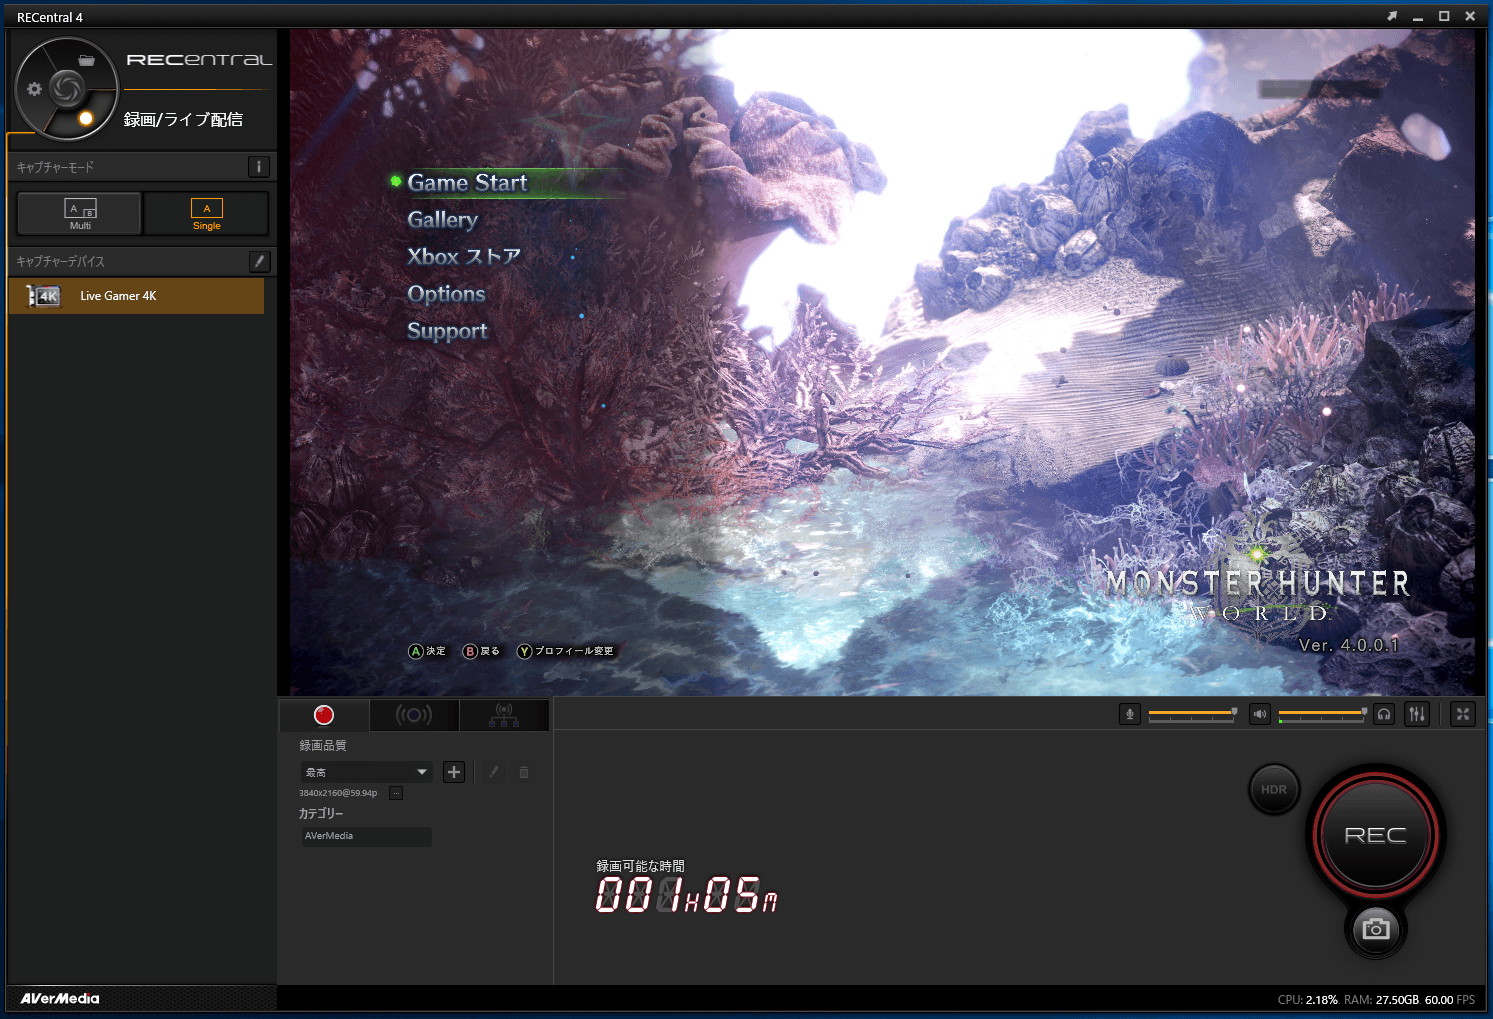Open the settings gear in the RECentral dial

pyautogui.click(x=35, y=89)
